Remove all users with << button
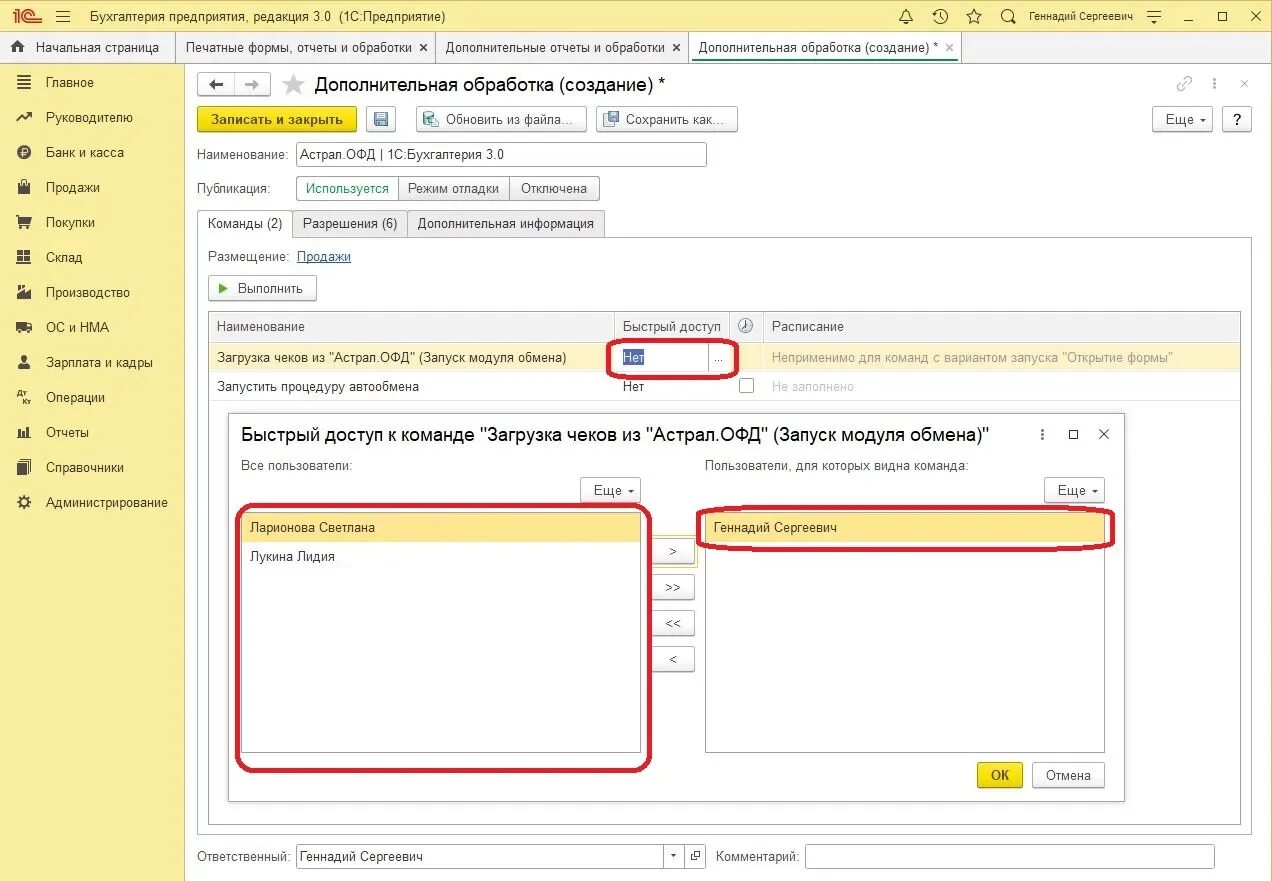Viewport: 1272px width, 881px height. [x=673, y=623]
